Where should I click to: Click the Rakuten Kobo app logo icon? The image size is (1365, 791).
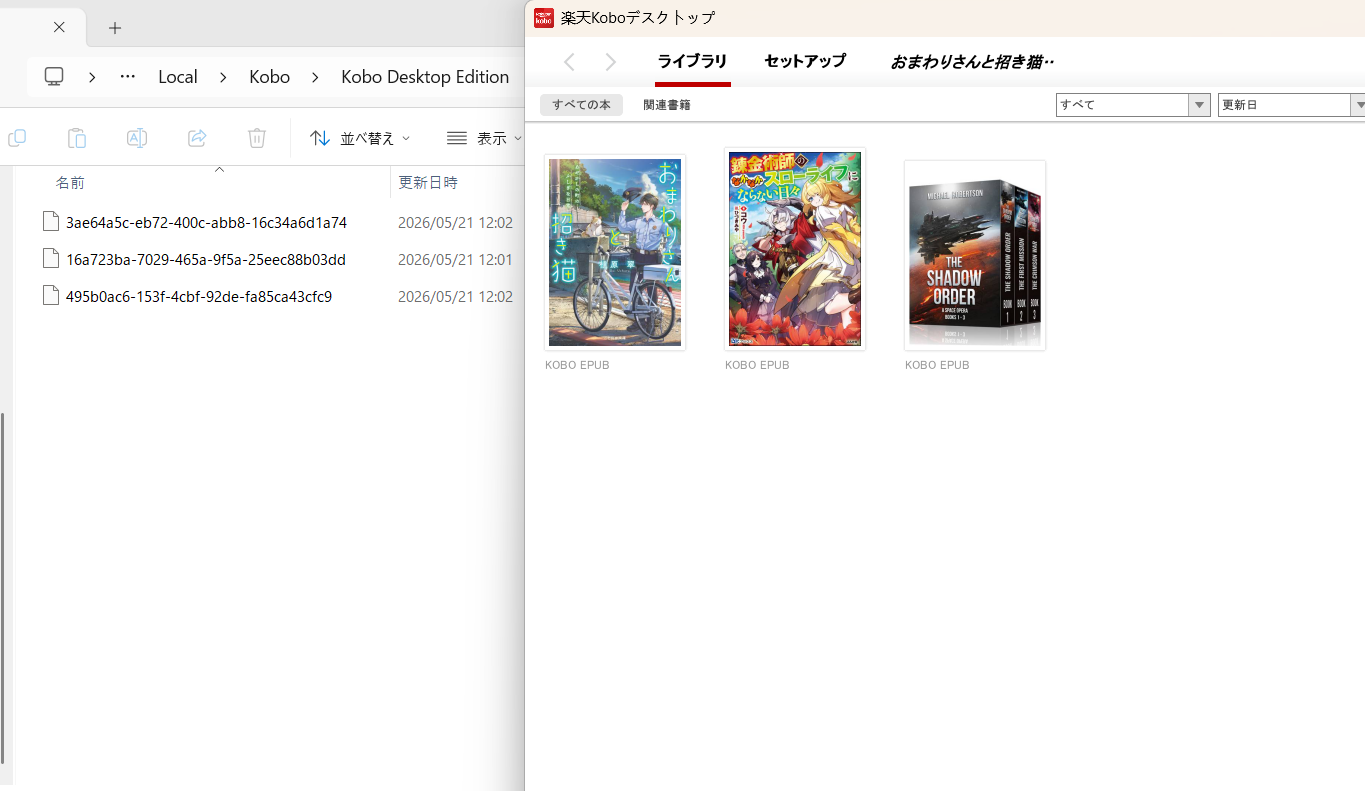544,18
